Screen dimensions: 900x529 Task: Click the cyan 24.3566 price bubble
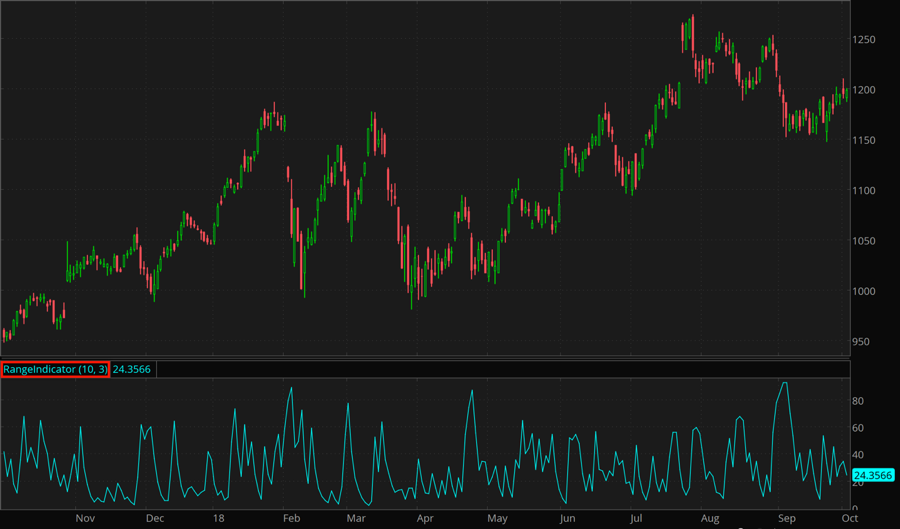[x=873, y=475]
